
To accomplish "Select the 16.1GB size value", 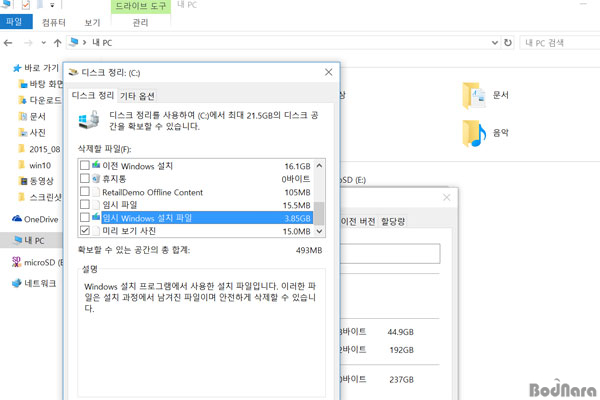I will click(297, 166).
